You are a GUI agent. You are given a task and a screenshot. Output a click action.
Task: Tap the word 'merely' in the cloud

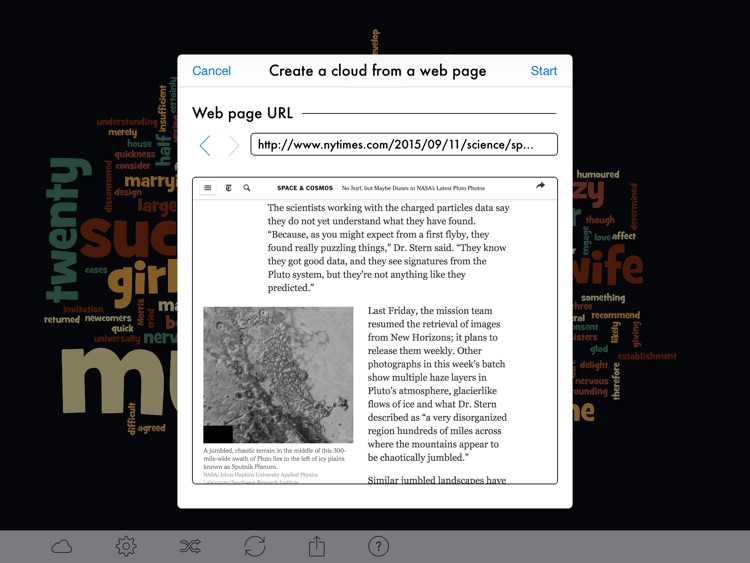pyautogui.click(x=122, y=132)
